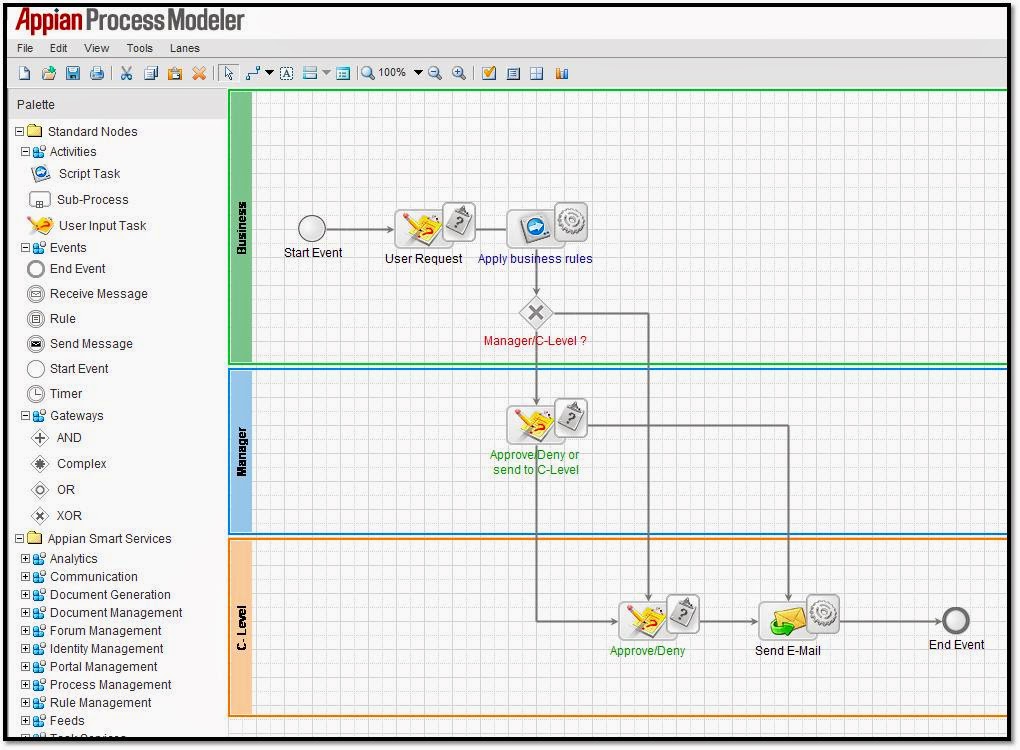The width and height of the screenshot is (1020, 750).
Task: Click the Delete orange X icon
Action: click(x=199, y=74)
